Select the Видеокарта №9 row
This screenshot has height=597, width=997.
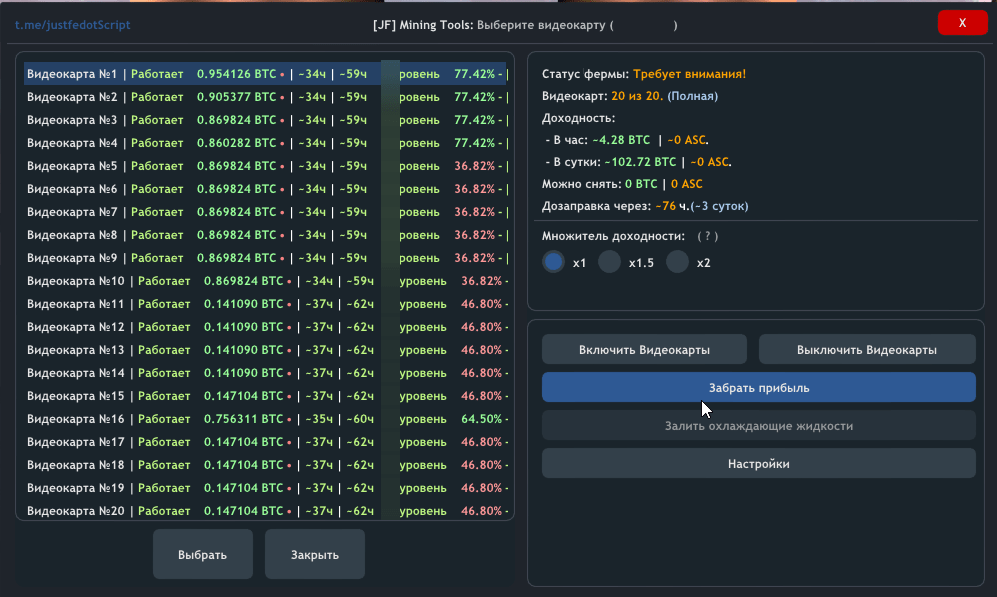266,257
